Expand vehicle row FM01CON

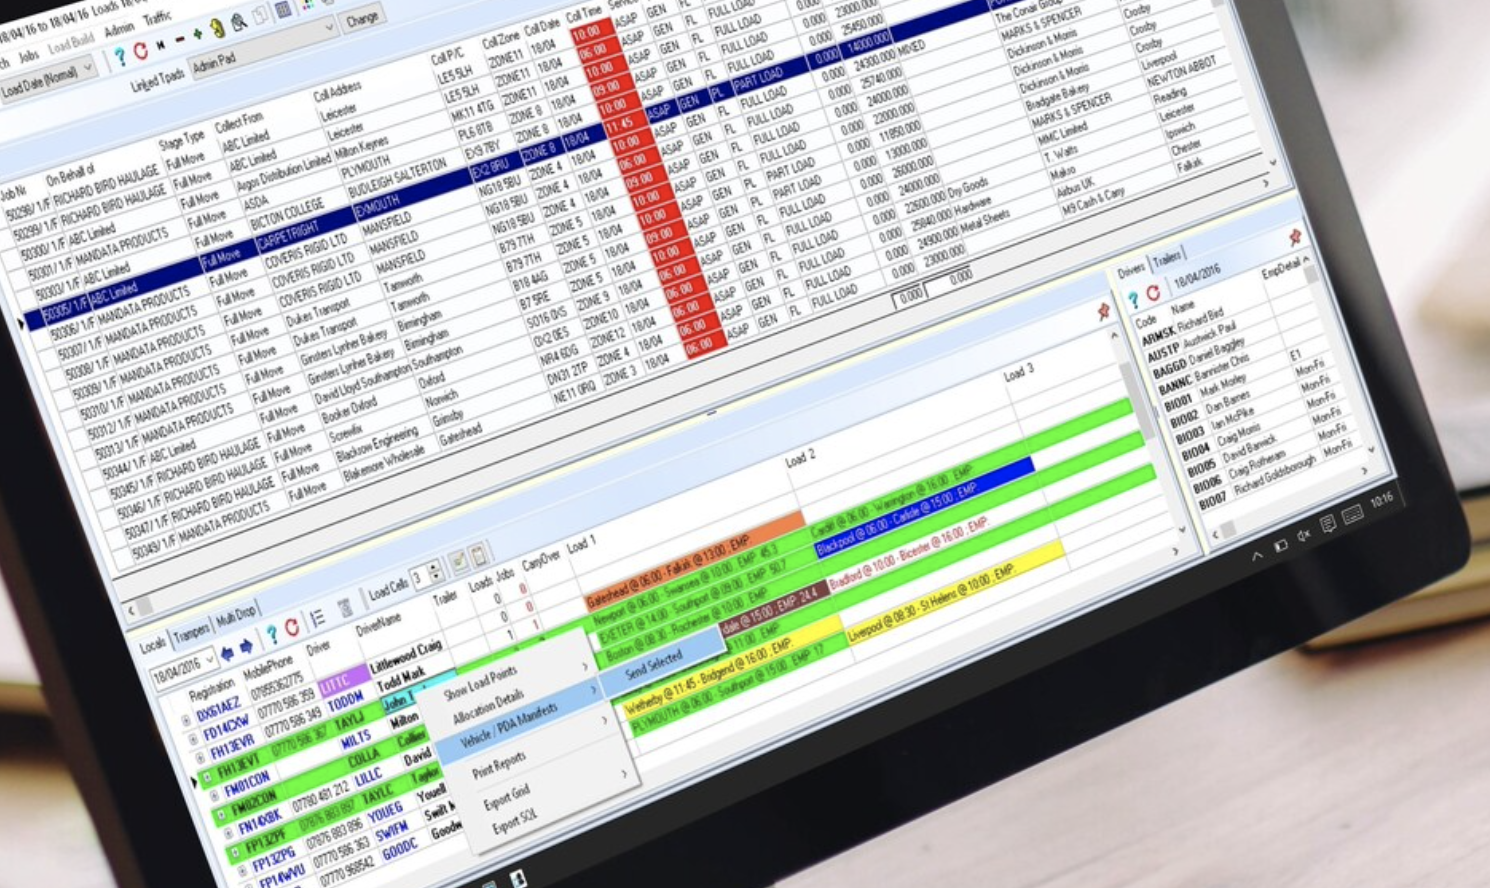tap(214, 796)
